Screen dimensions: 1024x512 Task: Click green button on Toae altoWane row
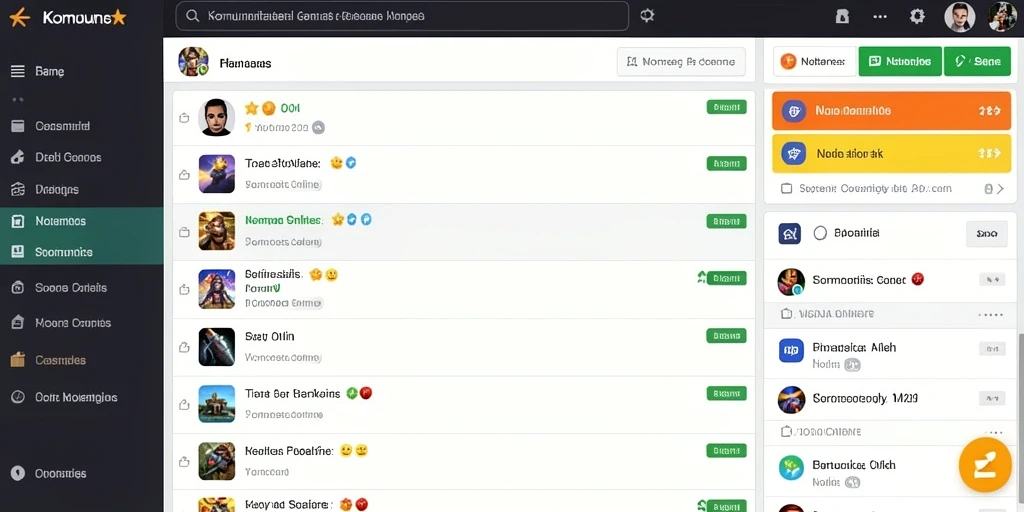tap(726, 164)
